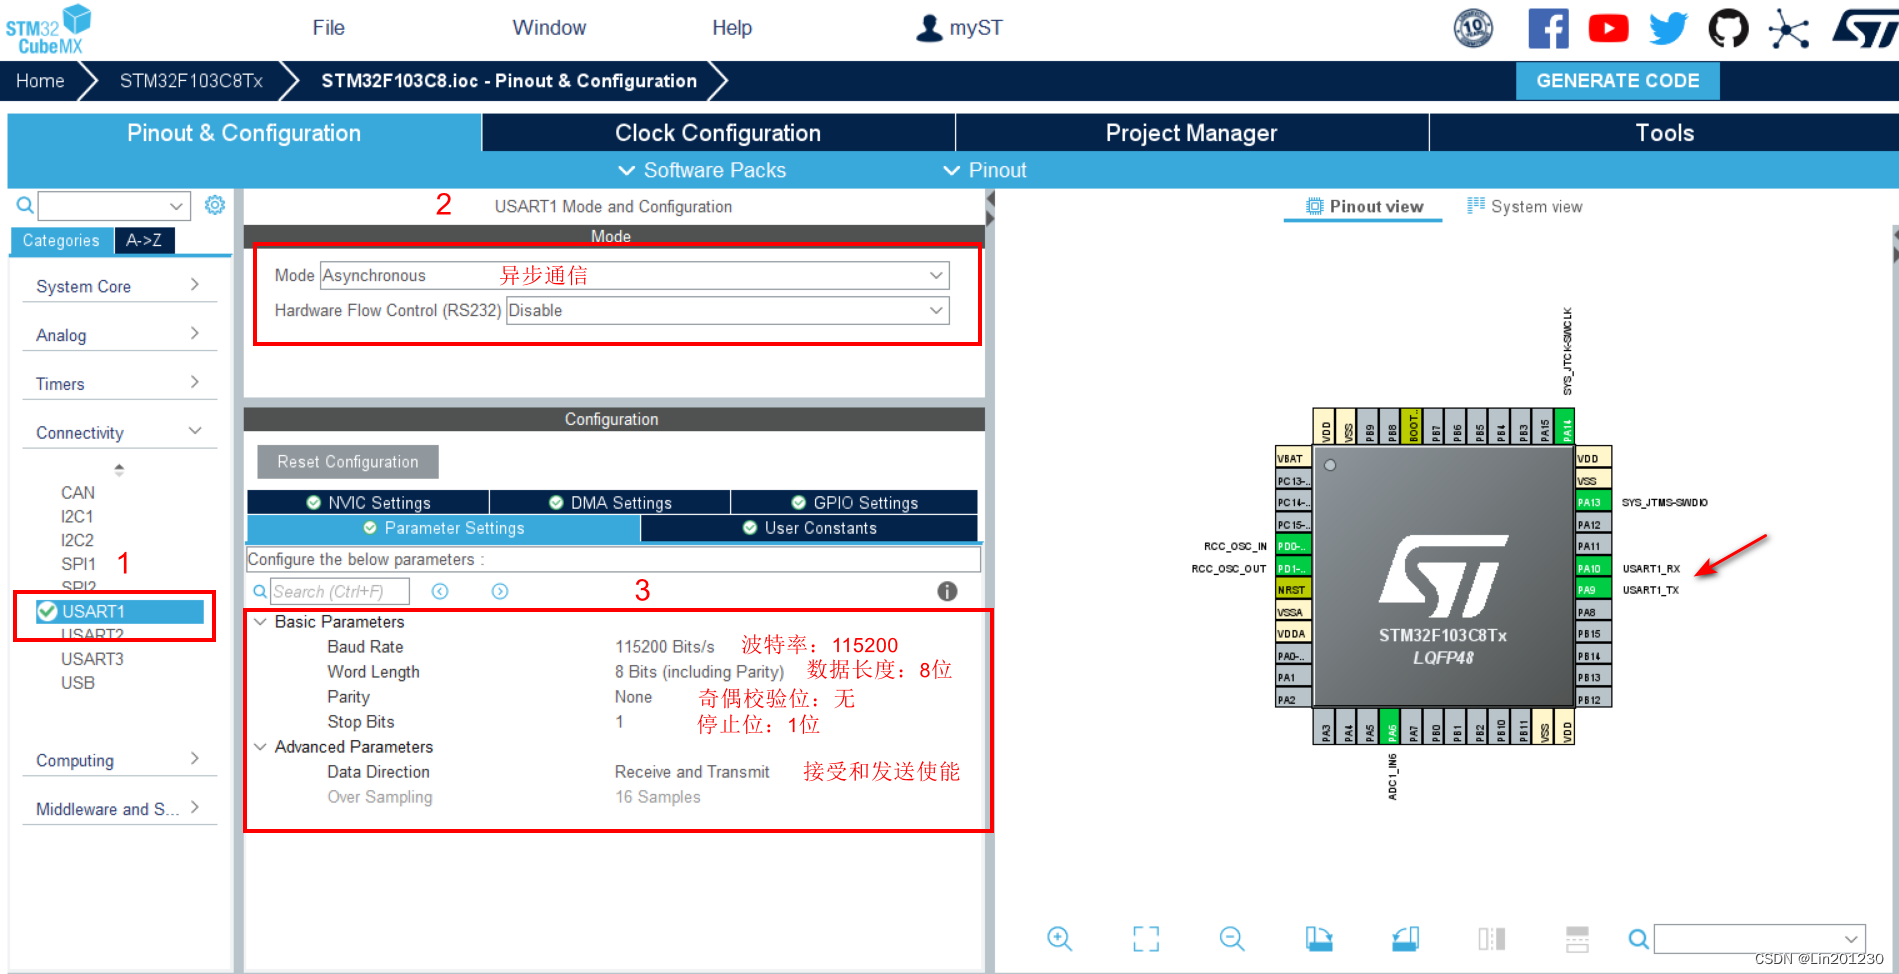Switch to System view
The height and width of the screenshot is (974, 1899).
tap(1525, 206)
